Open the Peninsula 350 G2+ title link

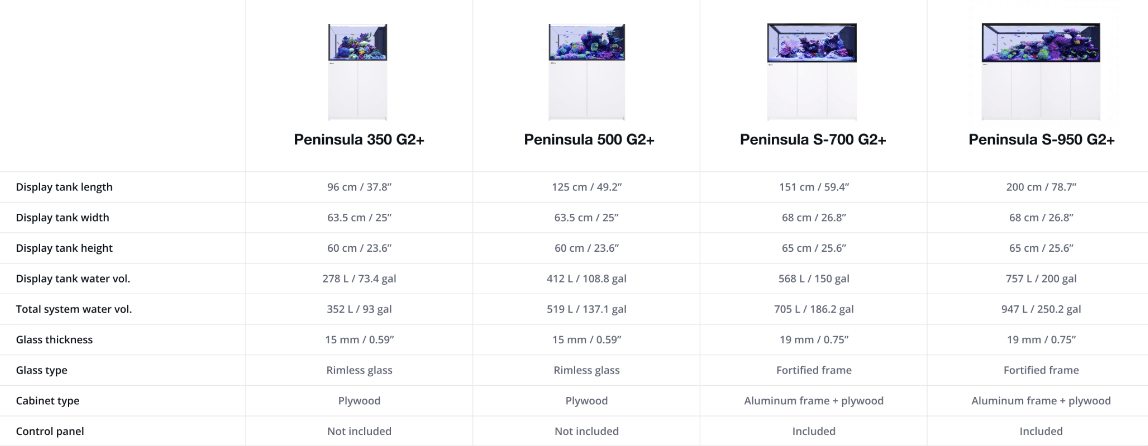[359, 139]
